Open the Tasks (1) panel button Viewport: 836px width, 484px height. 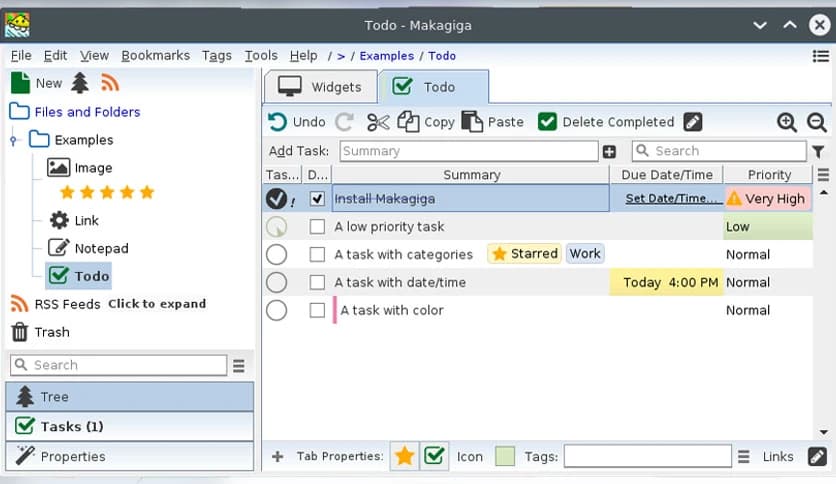coord(130,426)
